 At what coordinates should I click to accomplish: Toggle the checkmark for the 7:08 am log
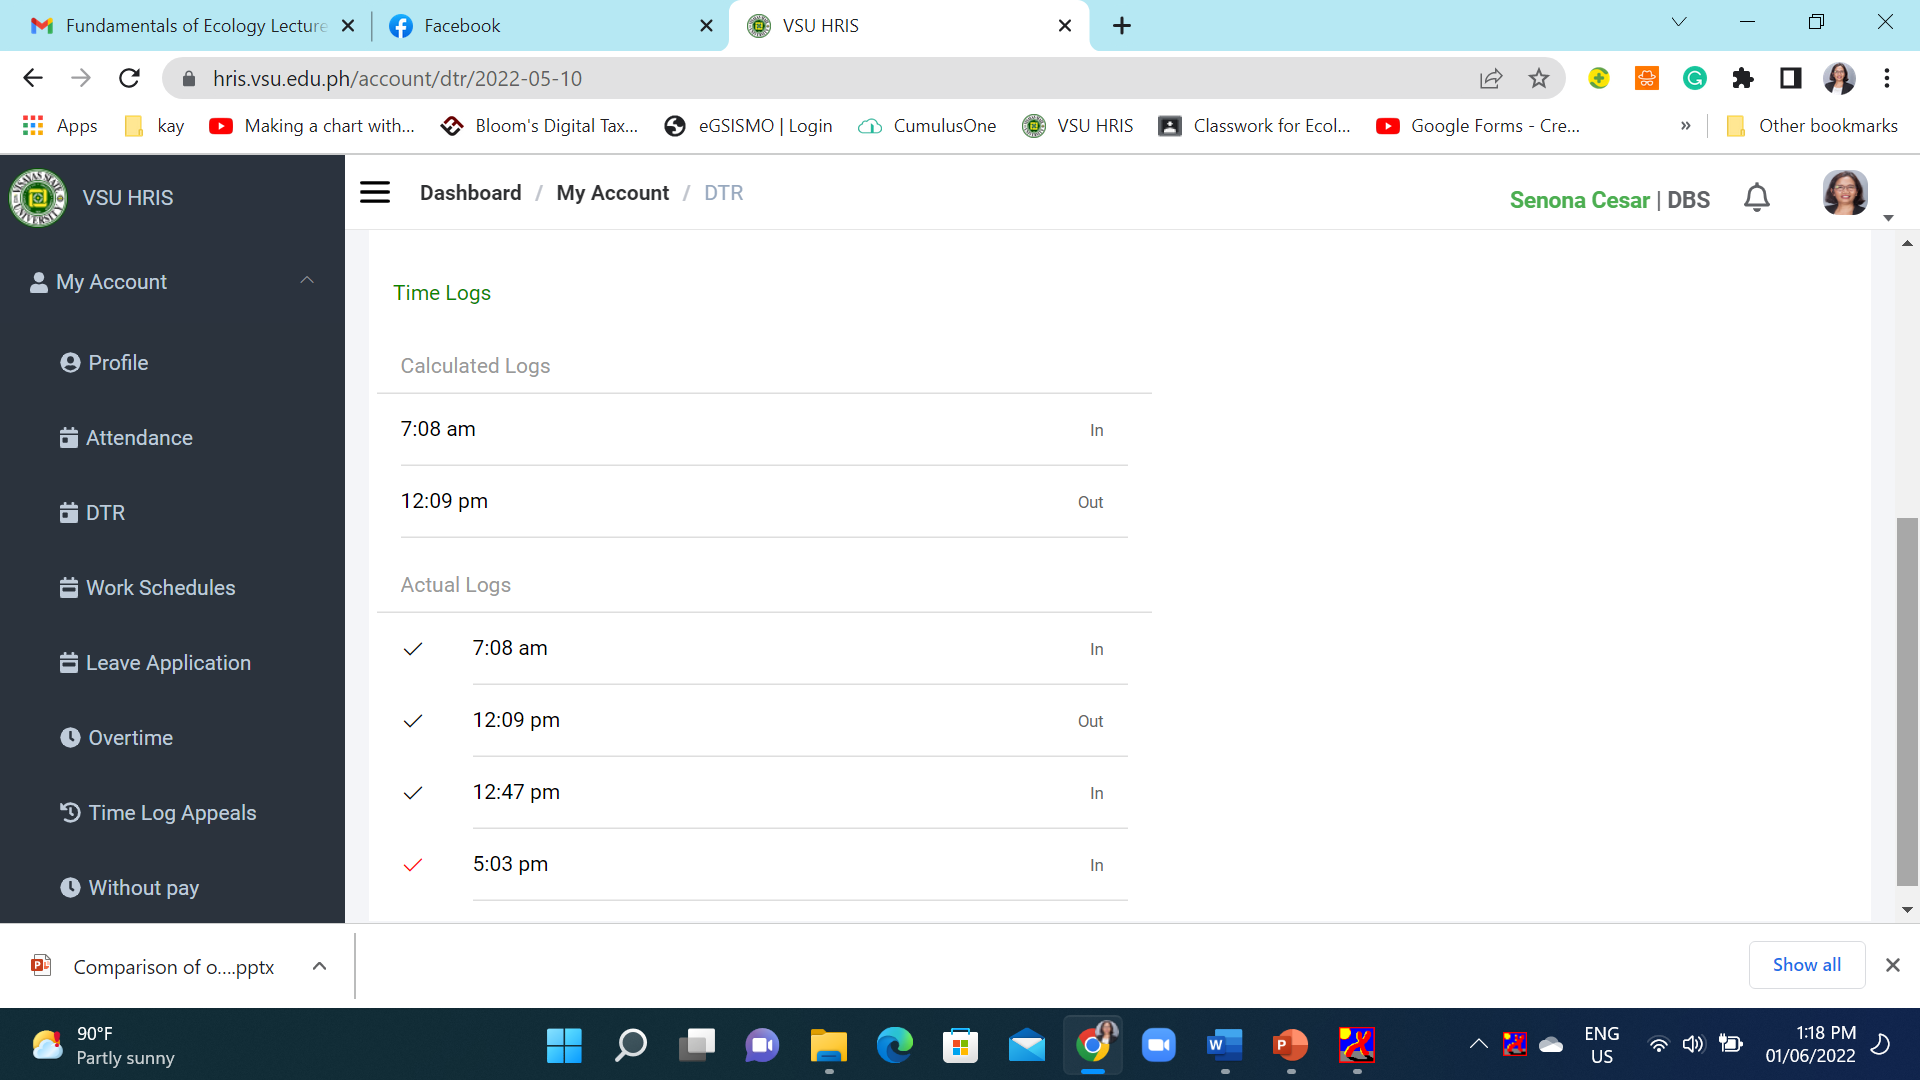[x=413, y=649]
